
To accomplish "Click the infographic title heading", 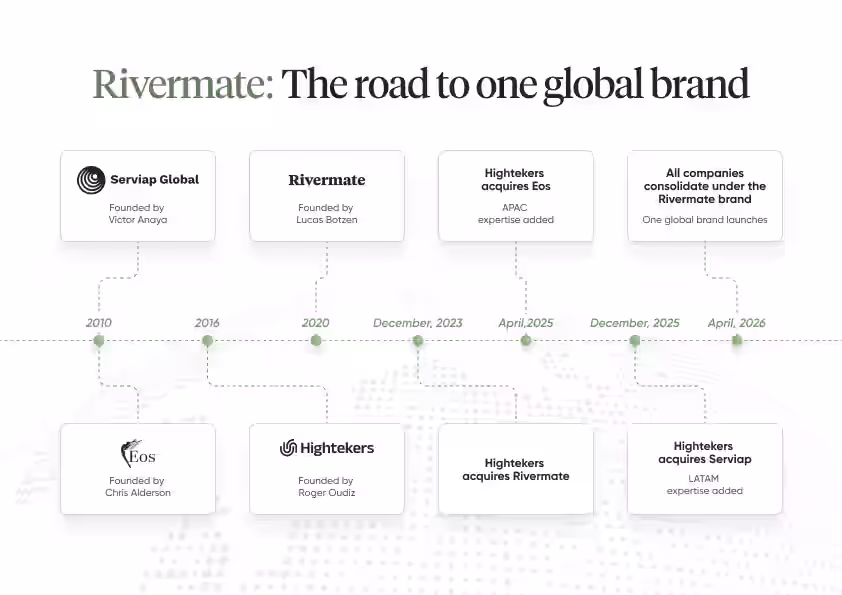I will pyautogui.click(x=421, y=84).
